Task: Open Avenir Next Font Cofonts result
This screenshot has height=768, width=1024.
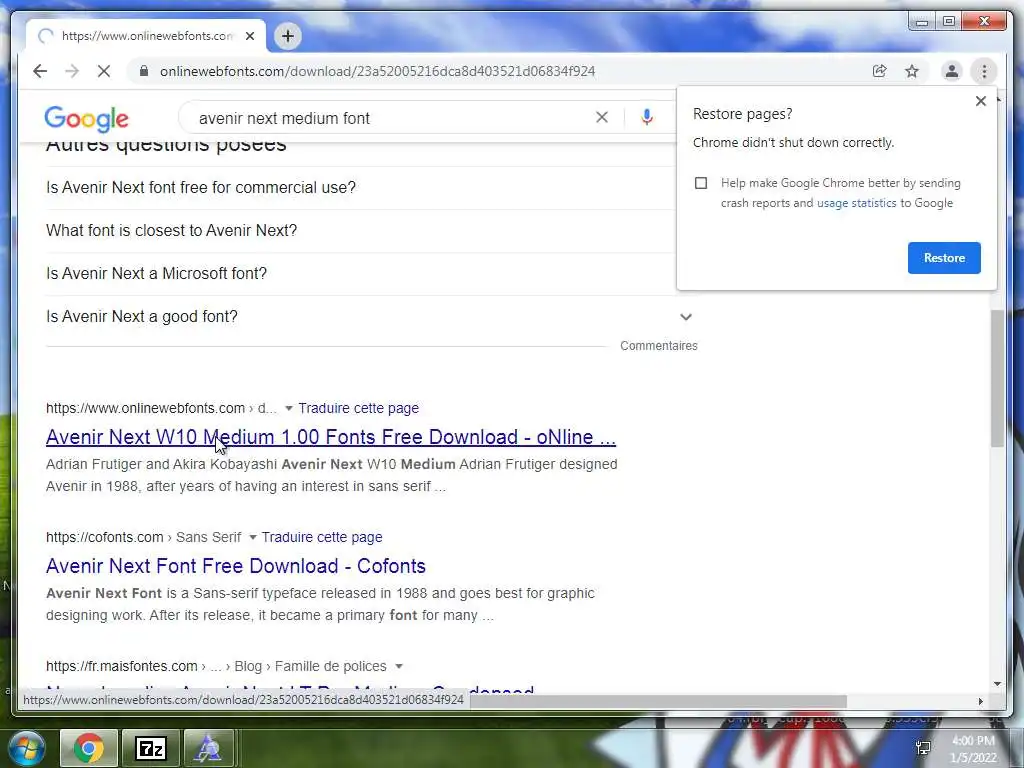Action: (x=236, y=566)
